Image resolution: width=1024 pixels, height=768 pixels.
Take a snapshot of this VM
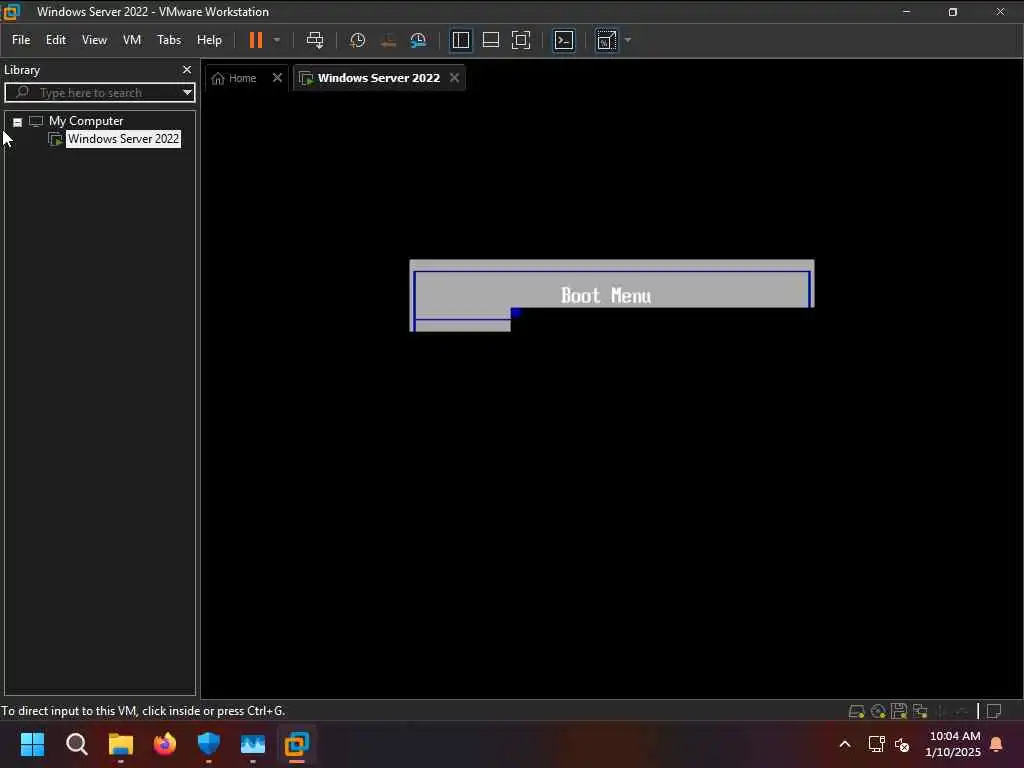(x=357, y=40)
